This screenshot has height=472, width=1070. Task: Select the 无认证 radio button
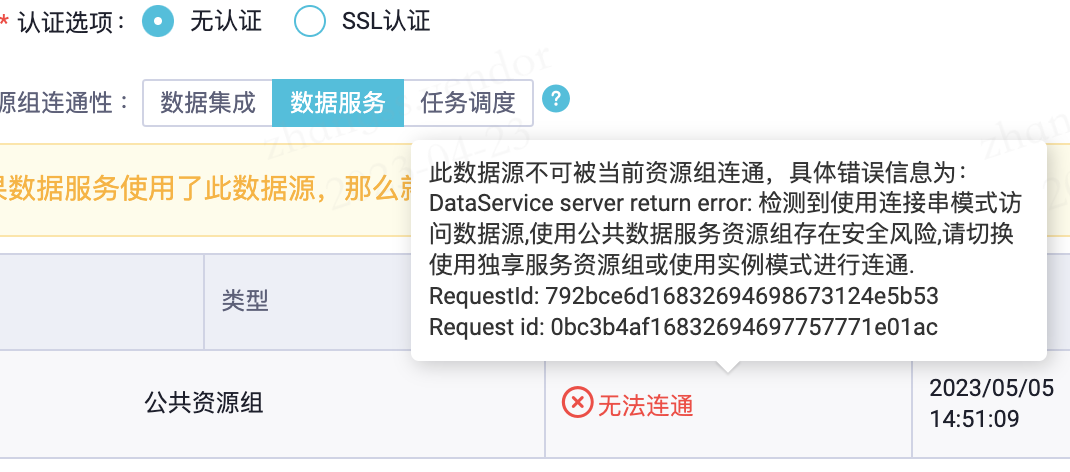[x=158, y=21]
